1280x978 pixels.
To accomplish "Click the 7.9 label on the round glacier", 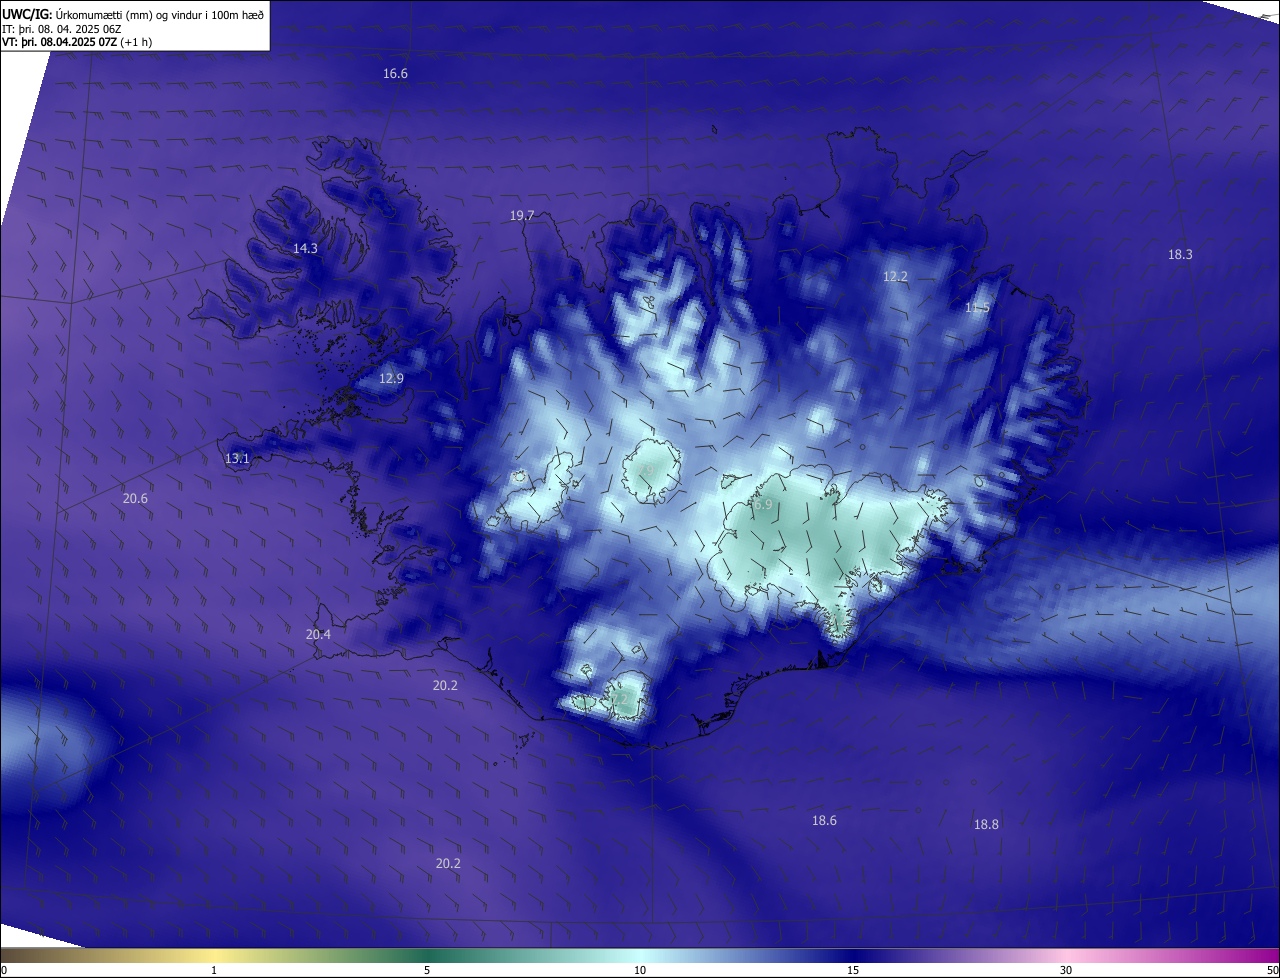I will pos(646,471).
